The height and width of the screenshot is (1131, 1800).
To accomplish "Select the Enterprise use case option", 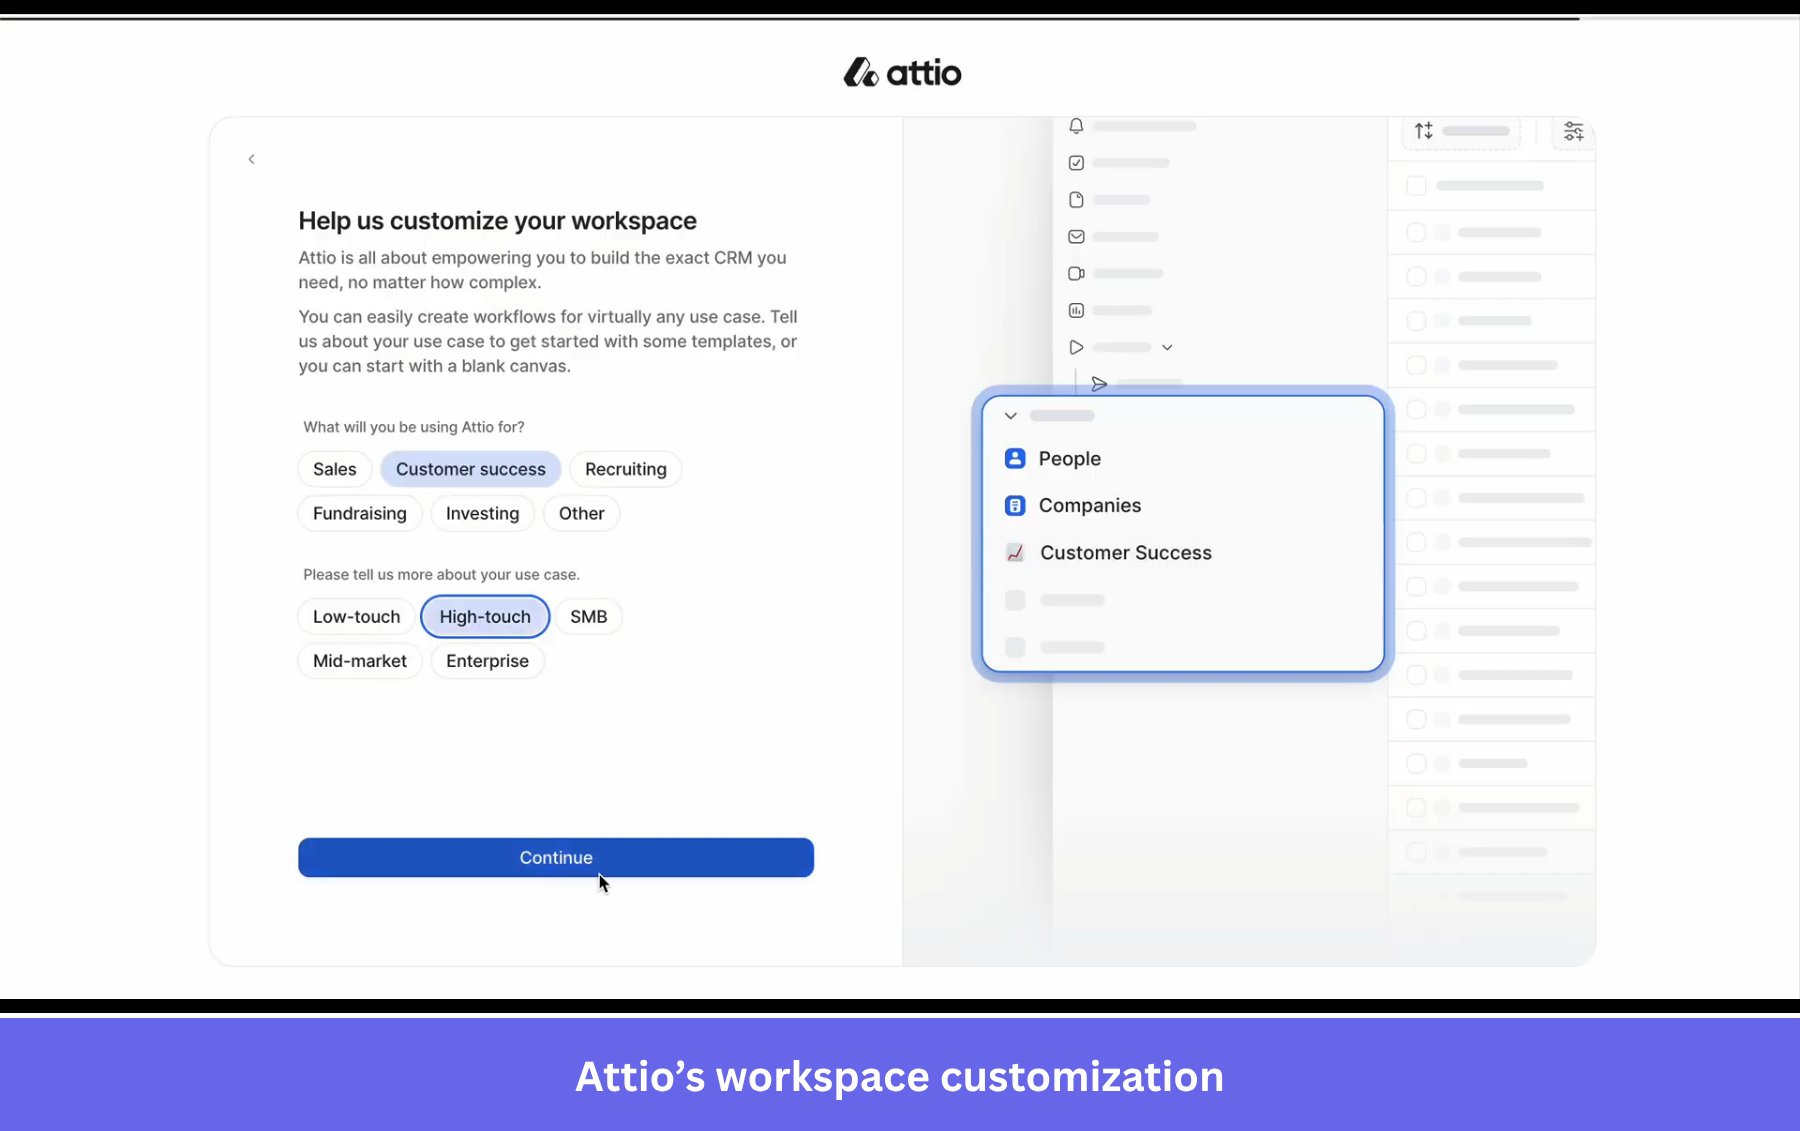I will click(487, 661).
